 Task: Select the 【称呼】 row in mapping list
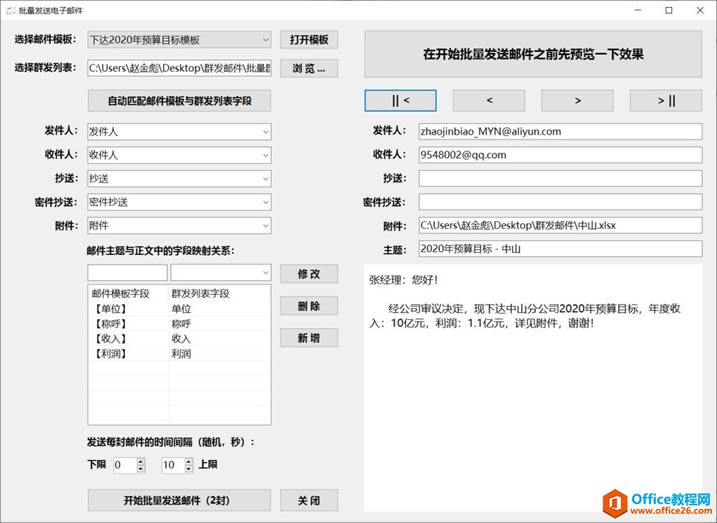tap(178, 324)
